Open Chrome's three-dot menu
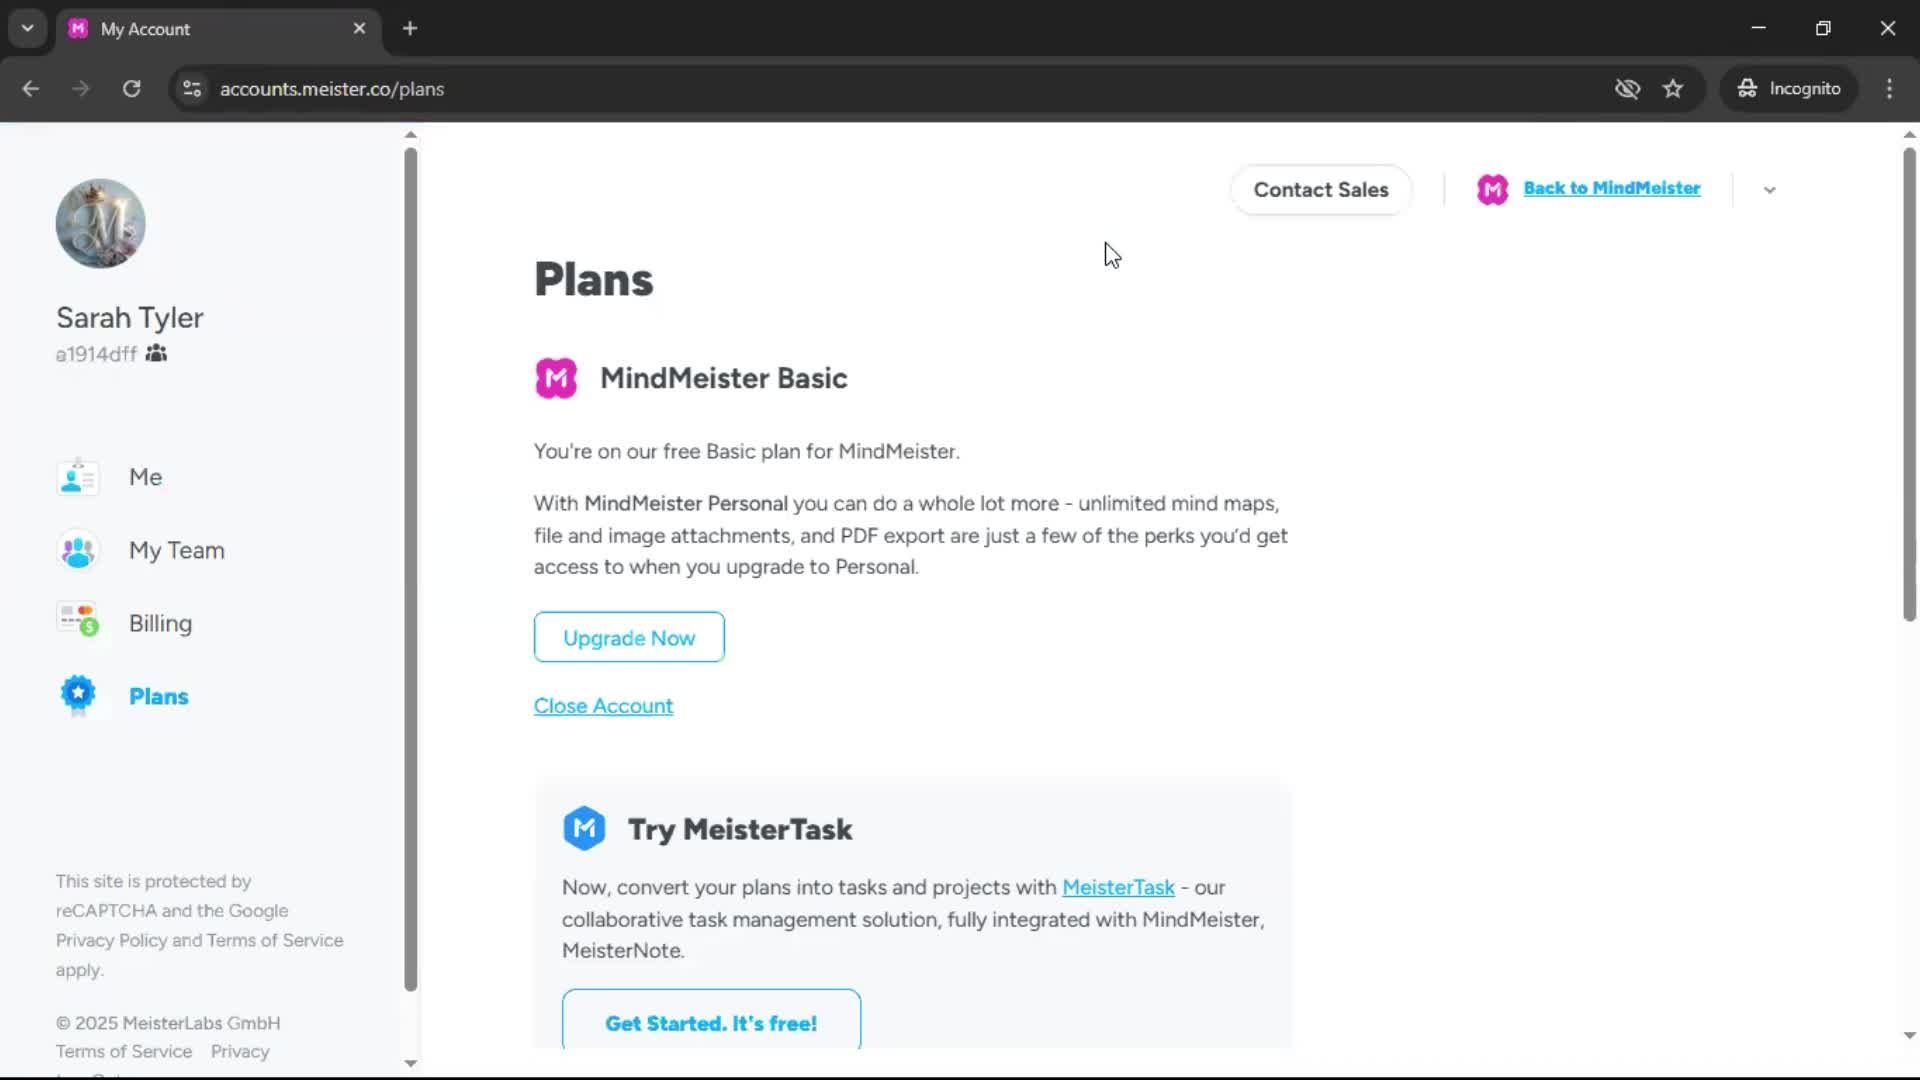The image size is (1920, 1080). (x=1889, y=89)
